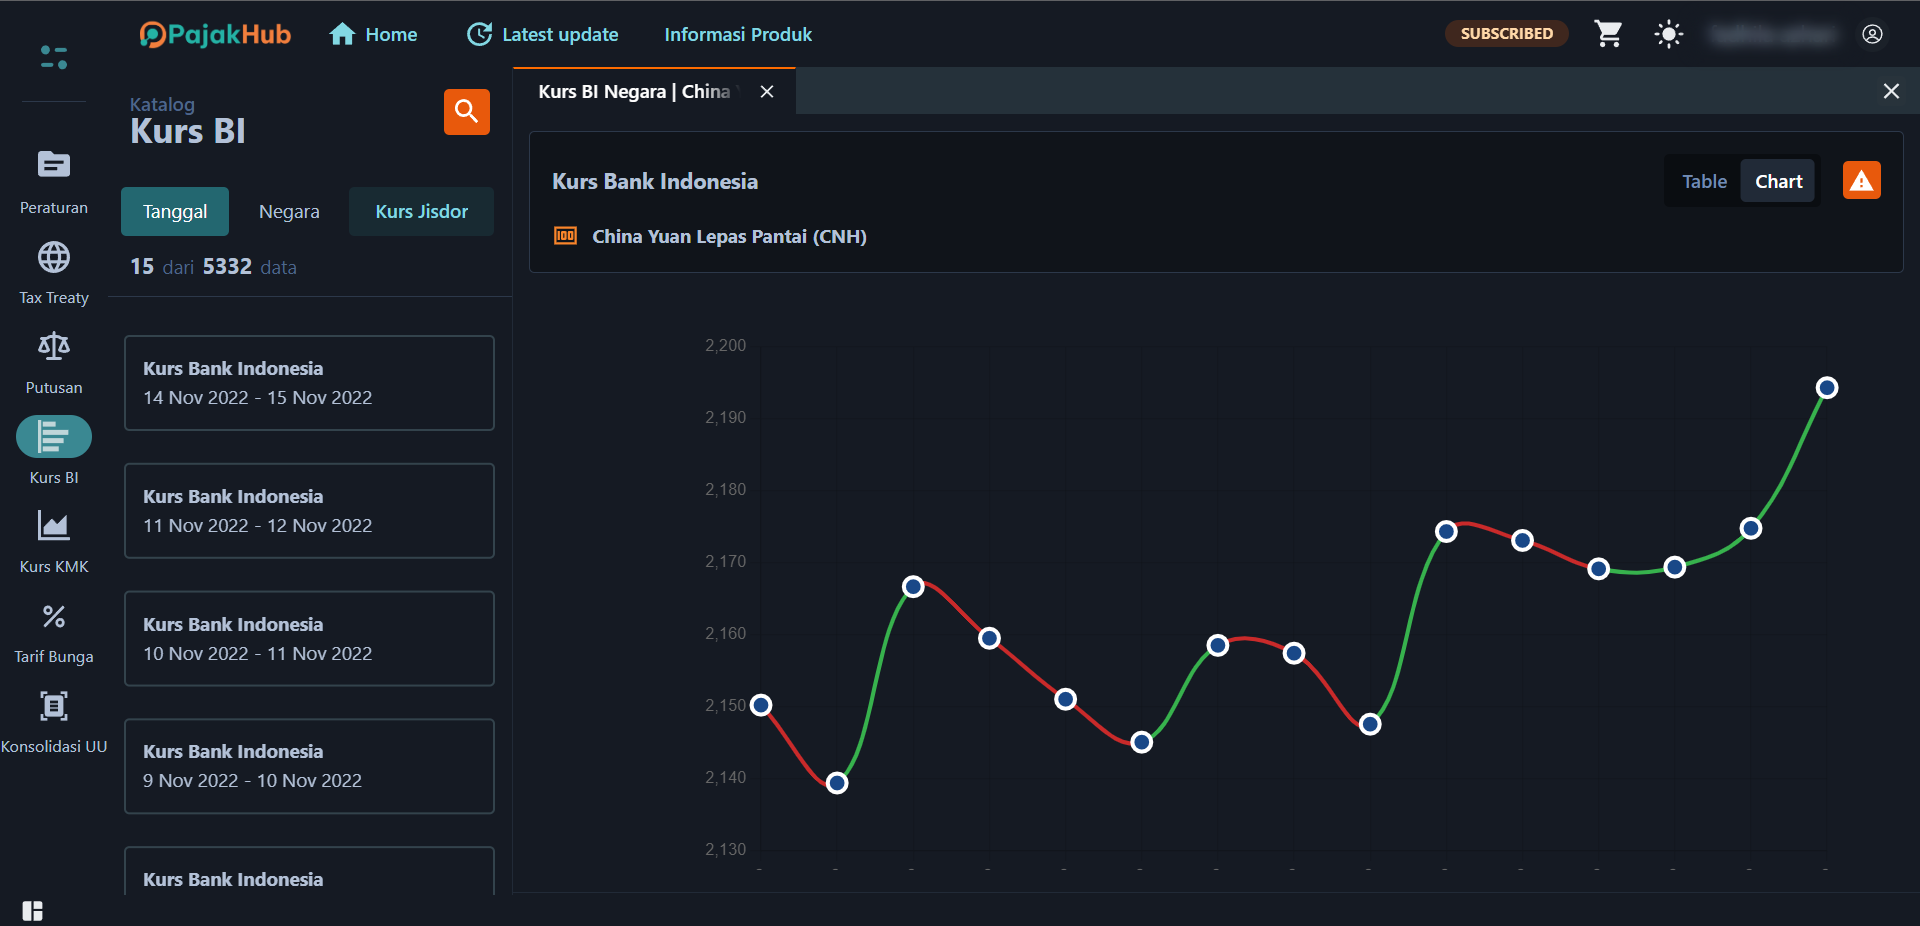Screen dimensions: 1920x926
Task: Switch to the Chart view
Action: click(x=1778, y=181)
